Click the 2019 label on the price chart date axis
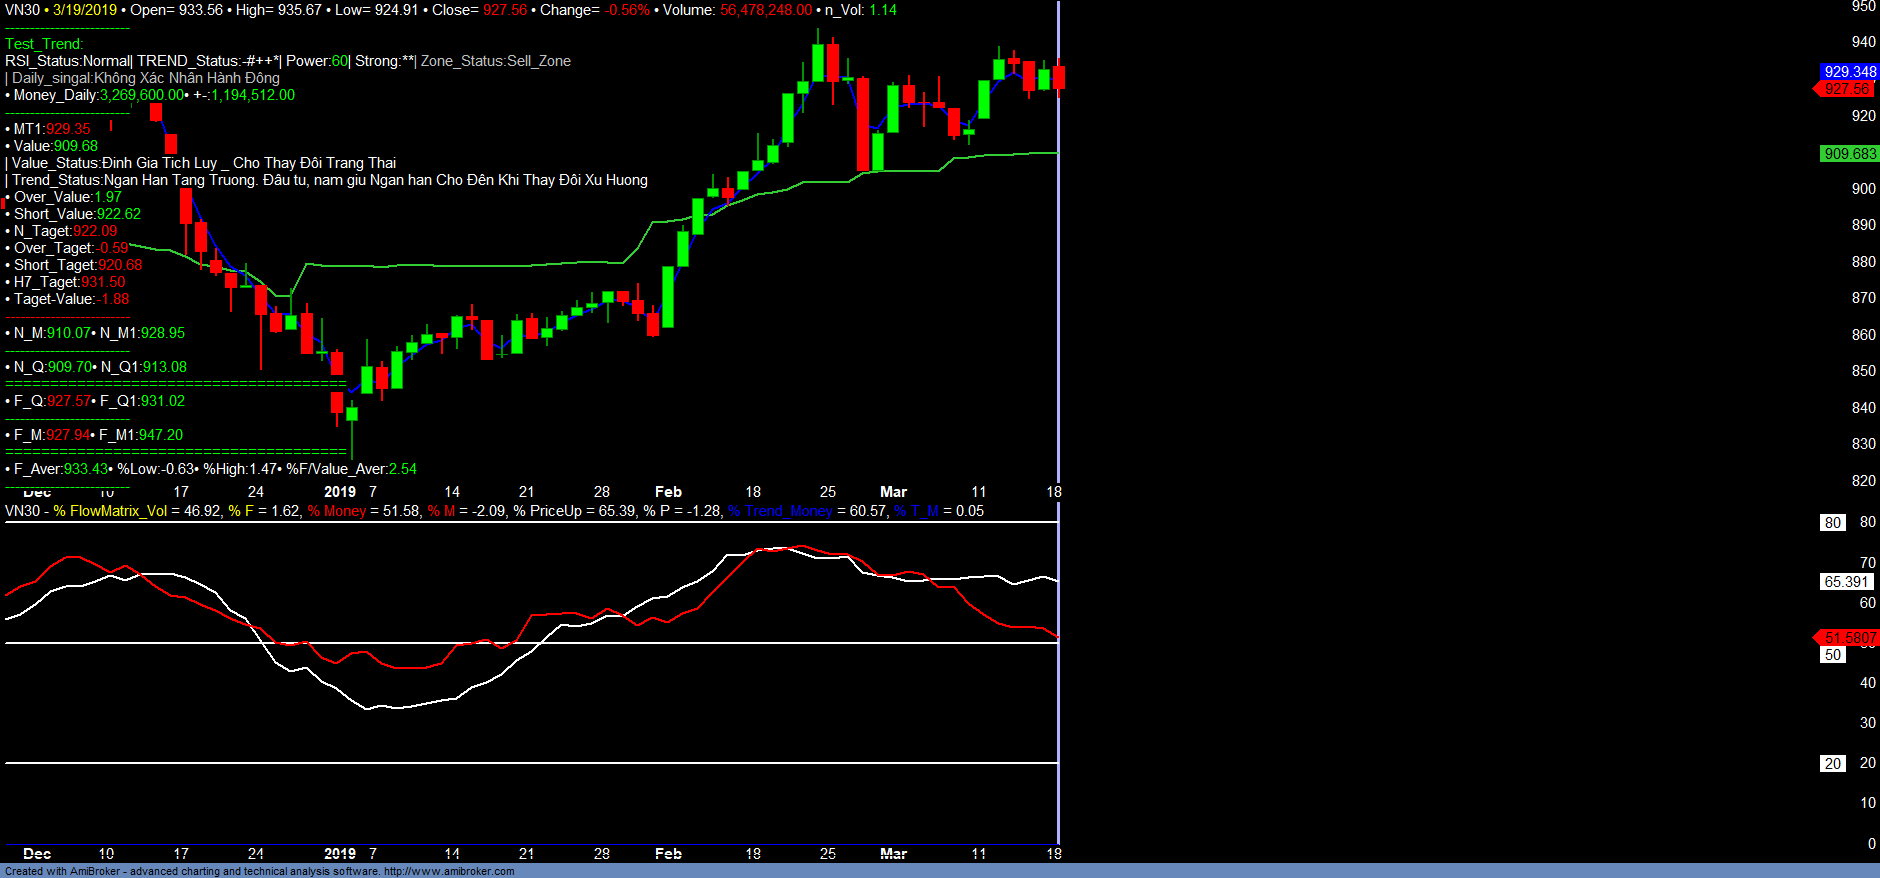This screenshot has height=878, width=1880. point(340,492)
